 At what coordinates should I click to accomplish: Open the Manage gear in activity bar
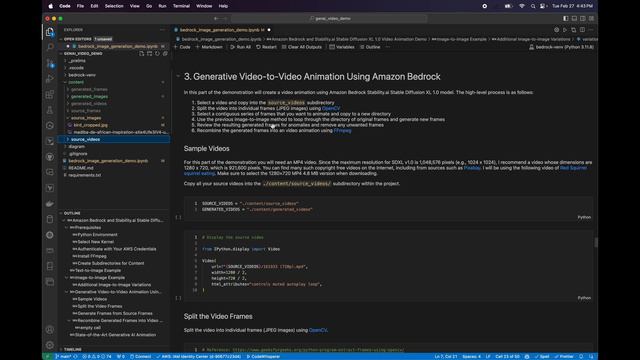[x=50, y=345]
